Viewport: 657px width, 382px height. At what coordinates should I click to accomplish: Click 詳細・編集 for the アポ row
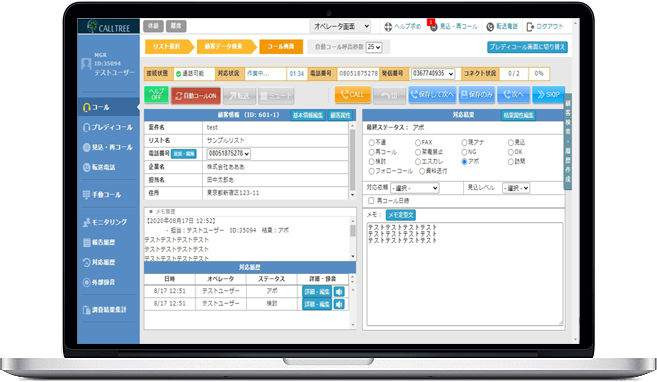tap(317, 292)
